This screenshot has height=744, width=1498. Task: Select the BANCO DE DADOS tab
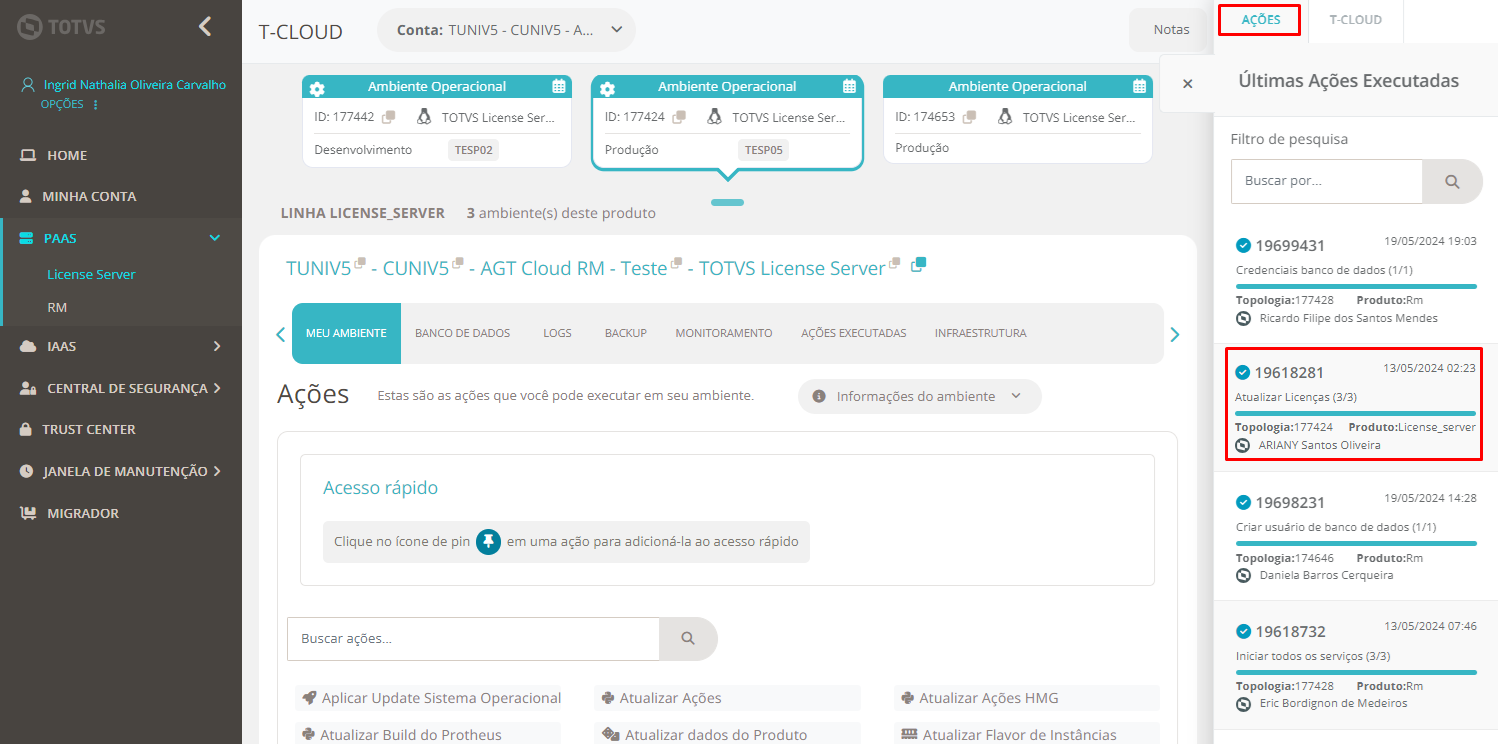pyautogui.click(x=462, y=333)
